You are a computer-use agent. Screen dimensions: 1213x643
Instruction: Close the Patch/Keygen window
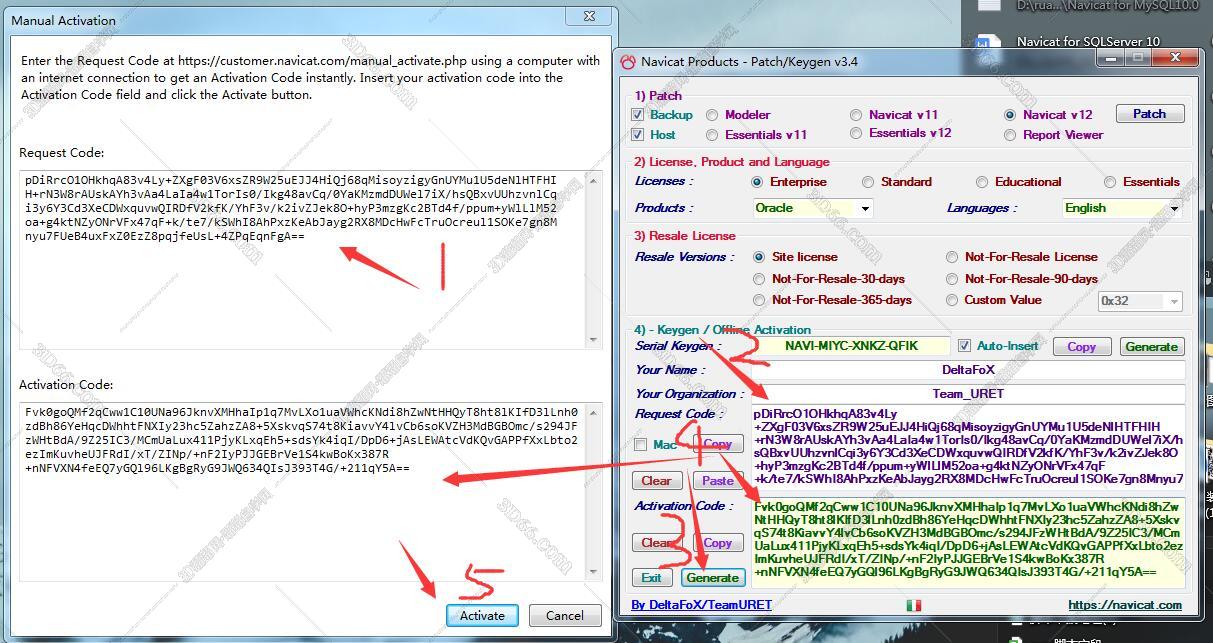coord(1173,58)
